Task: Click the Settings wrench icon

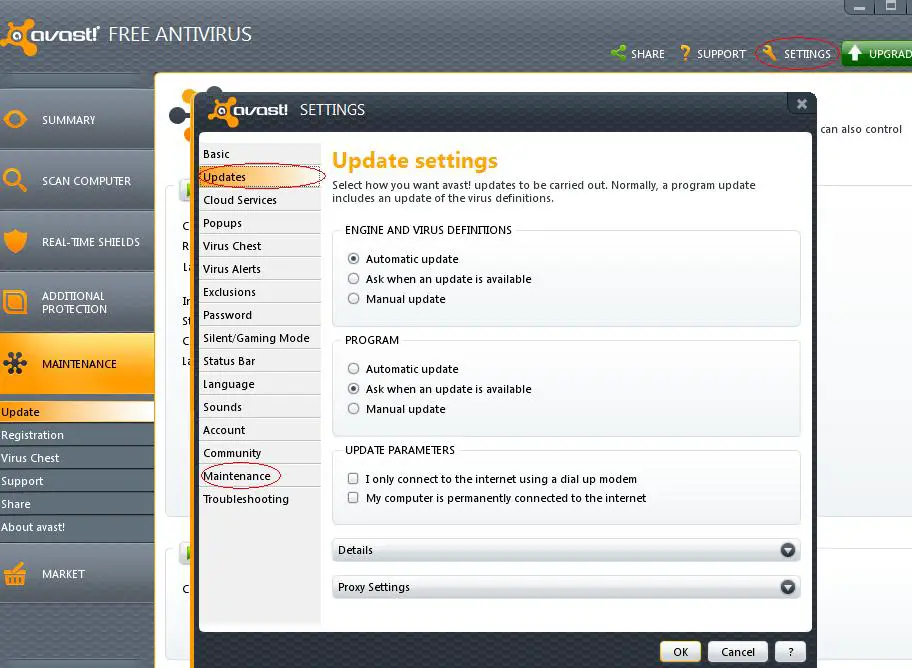Action: (769, 52)
